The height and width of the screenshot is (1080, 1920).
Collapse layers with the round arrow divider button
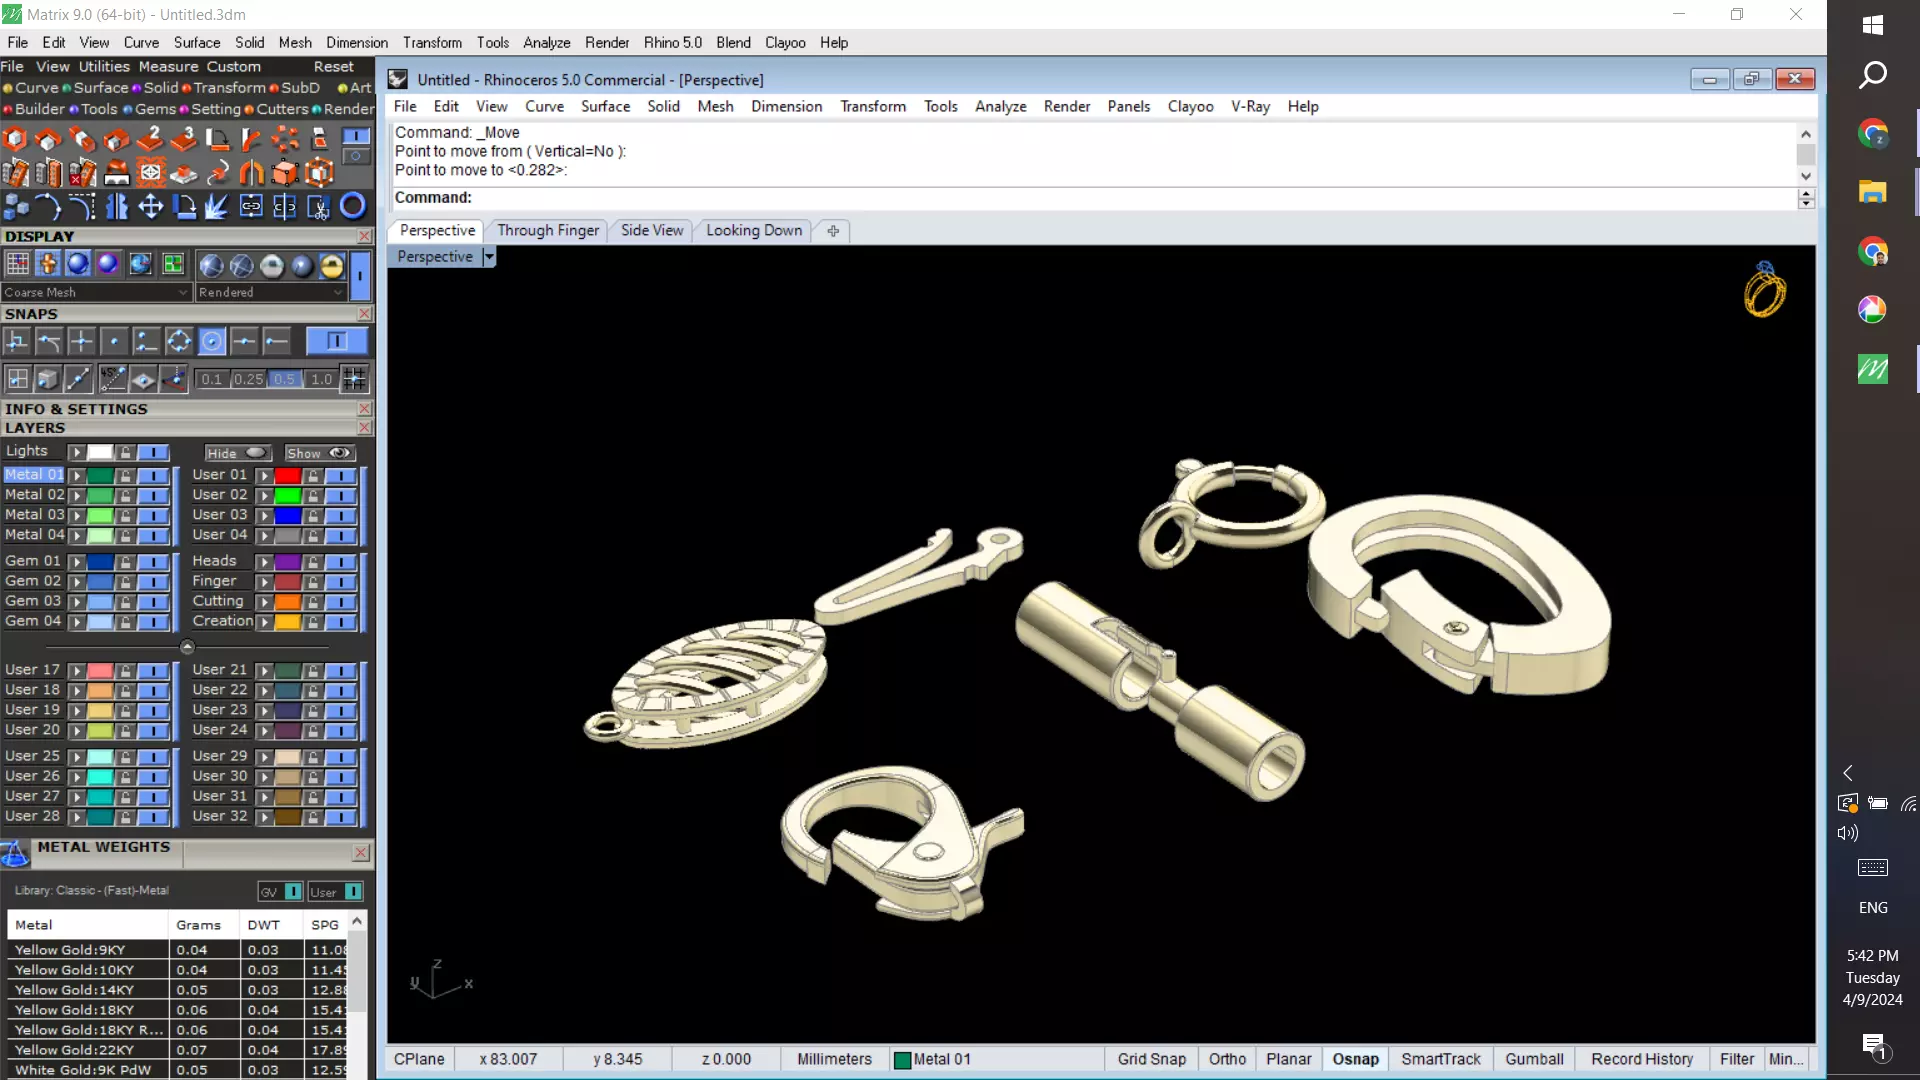coord(187,647)
